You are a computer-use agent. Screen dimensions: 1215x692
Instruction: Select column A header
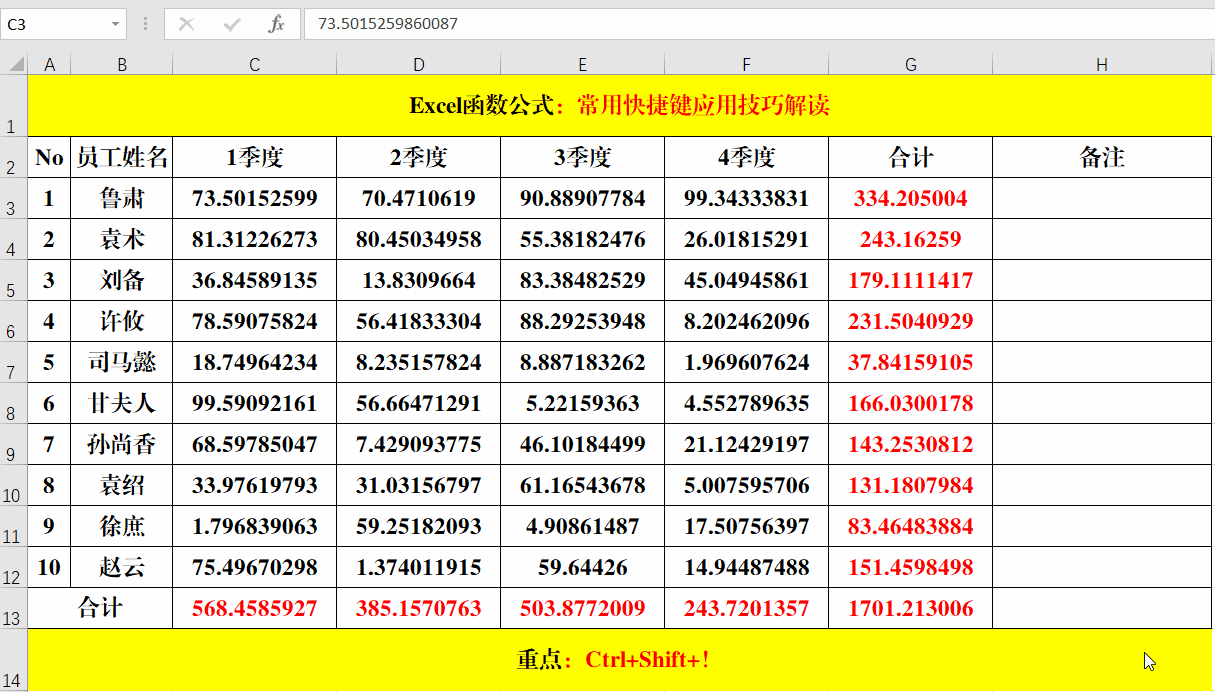pos(49,65)
